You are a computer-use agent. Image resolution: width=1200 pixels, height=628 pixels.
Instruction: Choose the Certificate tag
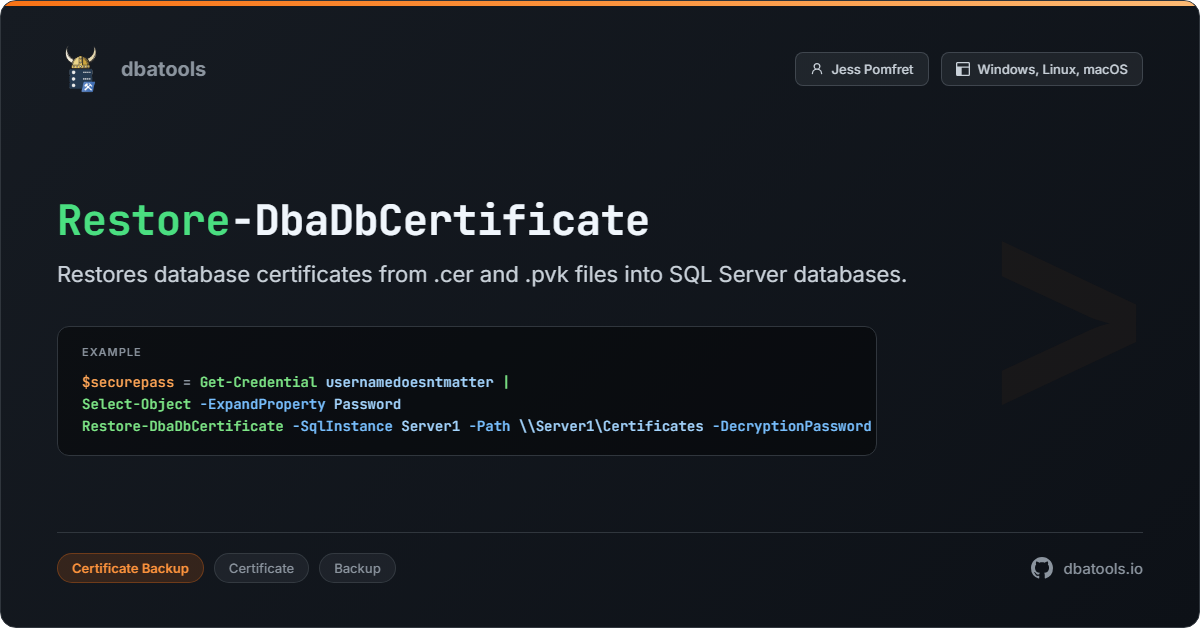(261, 568)
